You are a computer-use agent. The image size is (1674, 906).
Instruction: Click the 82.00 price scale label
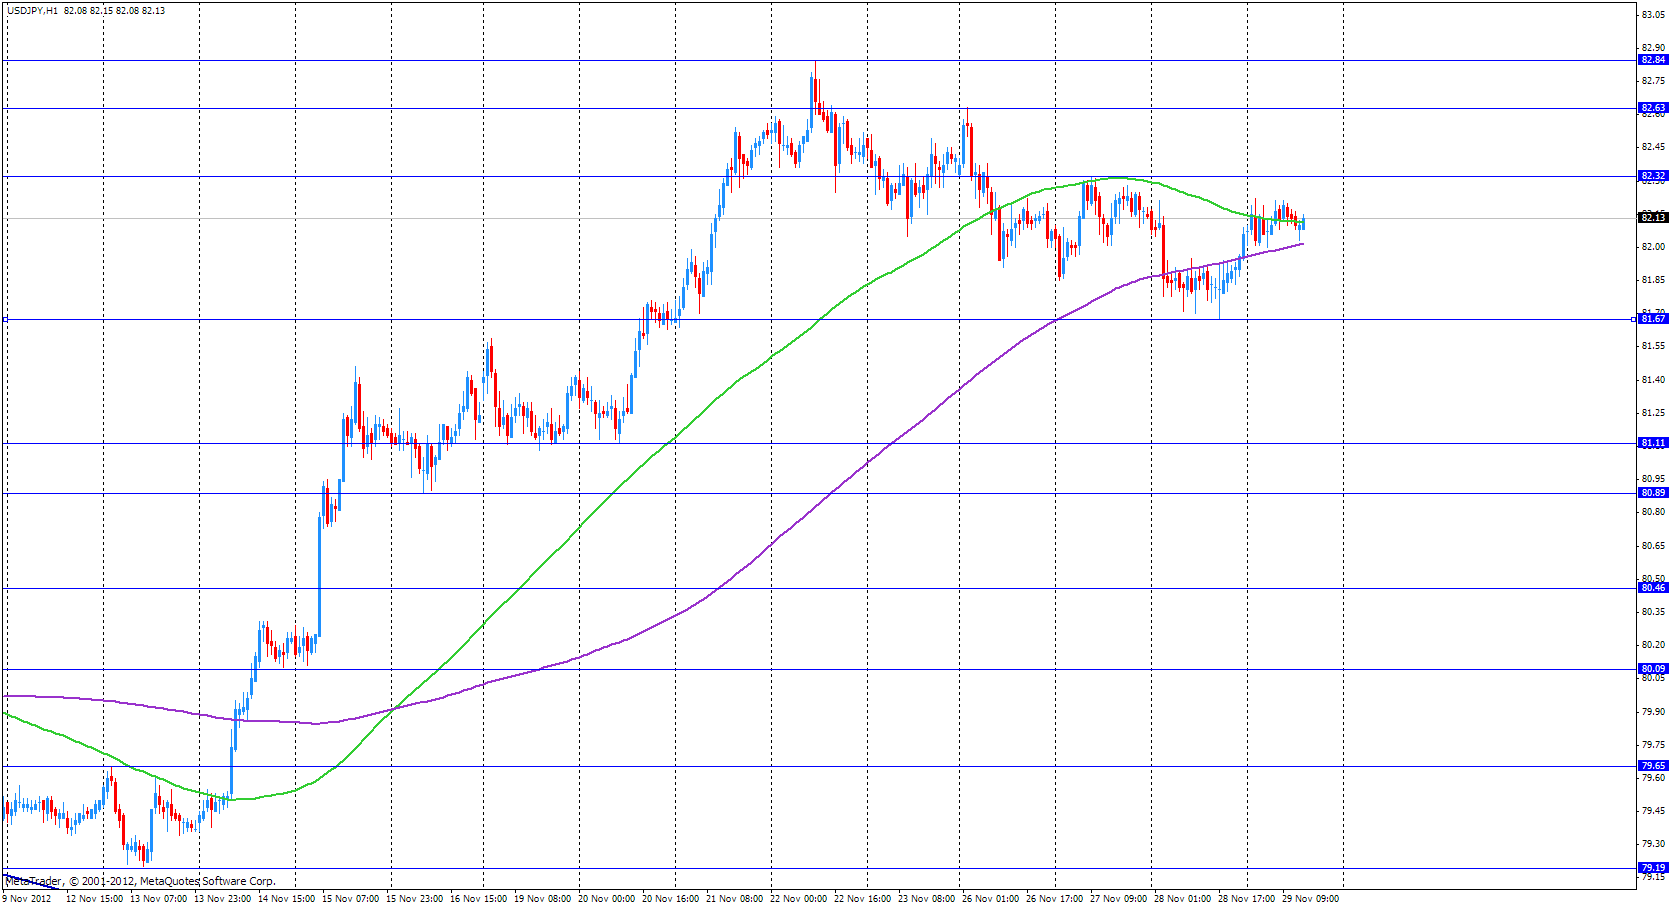[x=1653, y=247]
